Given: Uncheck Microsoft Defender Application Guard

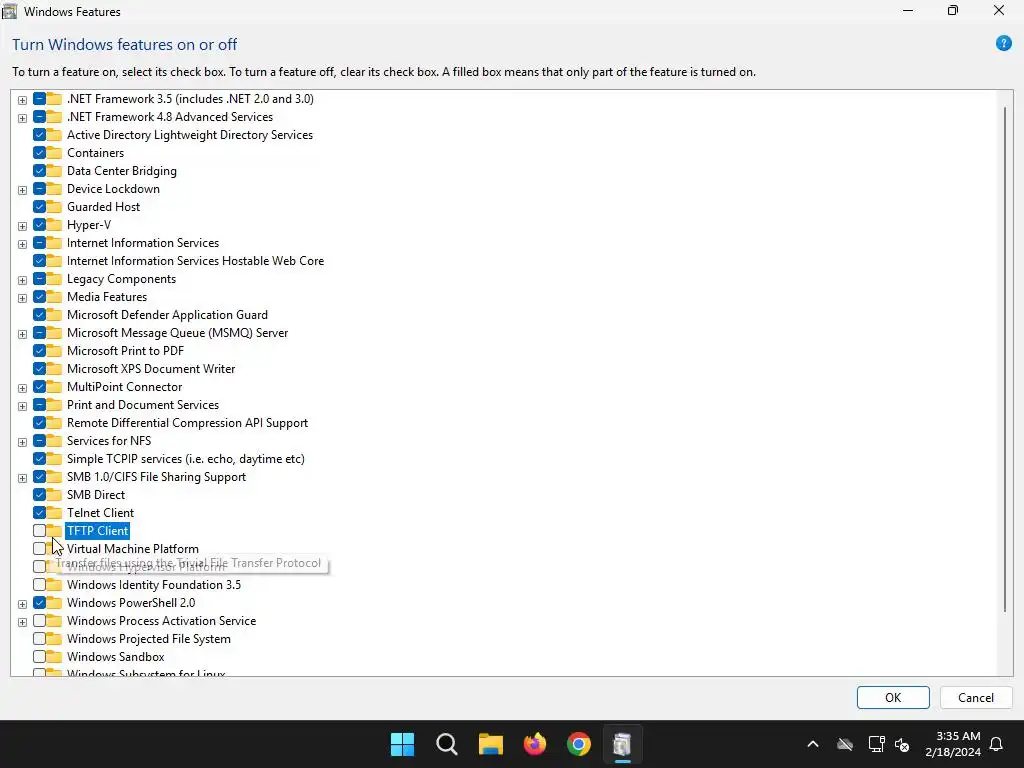Looking at the screenshot, I should pos(39,315).
